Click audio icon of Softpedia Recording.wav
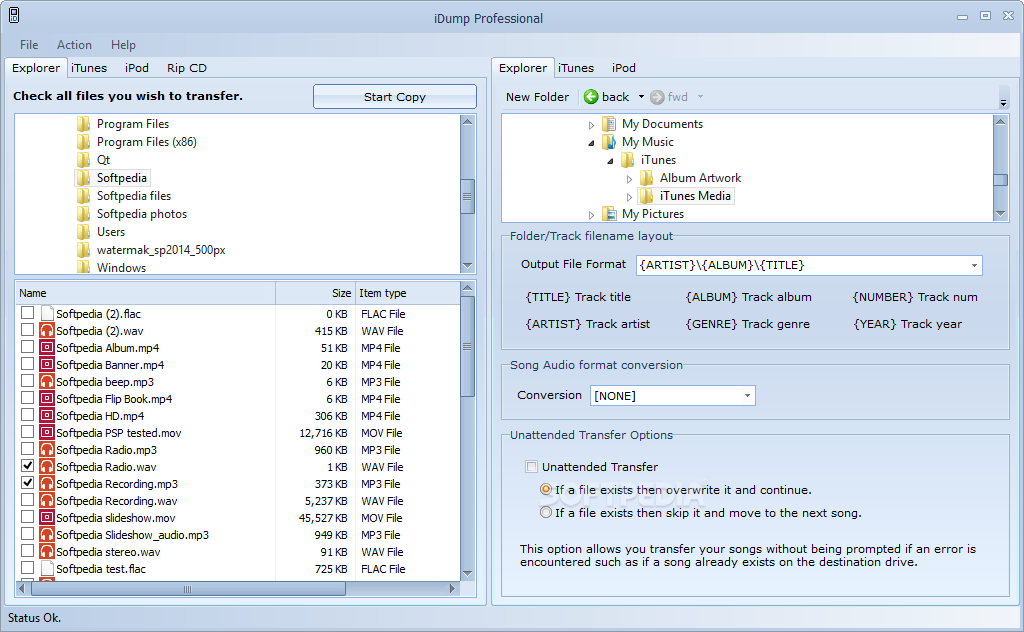1024x632 pixels. tap(46, 501)
